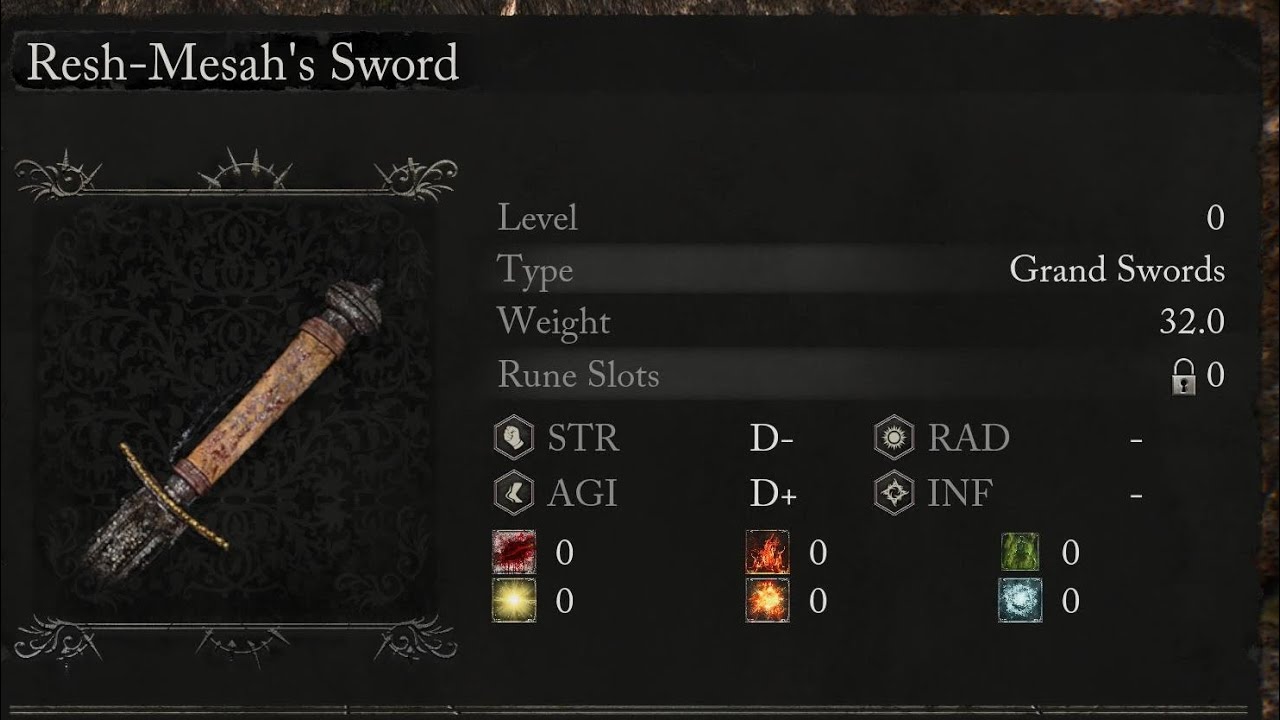Viewport: 1280px width, 720px height.
Task: Click the Resh-Mesah's Sword item thumbnail
Action: 236,407
